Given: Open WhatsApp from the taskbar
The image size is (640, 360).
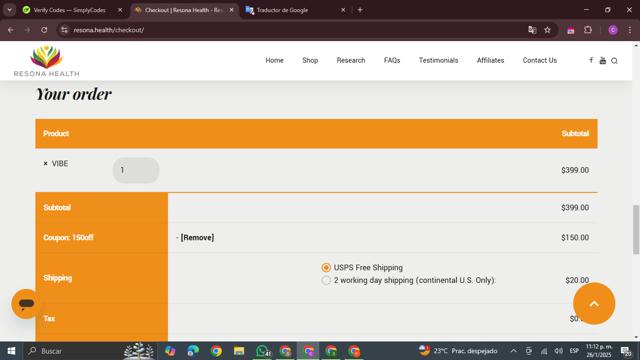Looking at the screenshot, I should (263, 351).
